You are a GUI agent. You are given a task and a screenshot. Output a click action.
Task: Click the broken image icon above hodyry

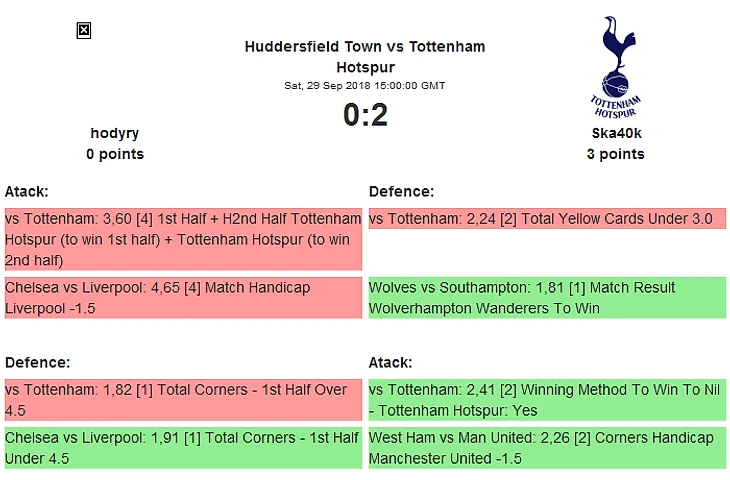[84, 31]
